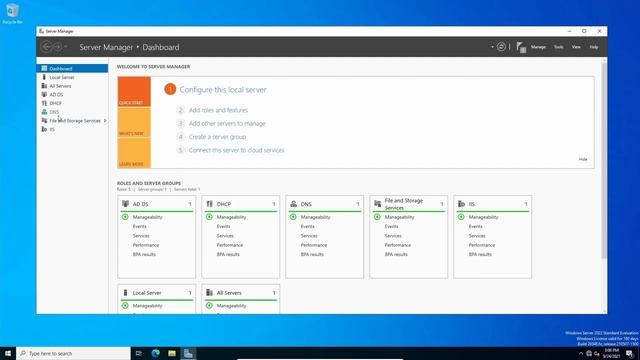Click the AD DS tile header icon
Image resolution: width=640 pixels, height=360 pixels.
pyautogui.click(x=125, y=204)
